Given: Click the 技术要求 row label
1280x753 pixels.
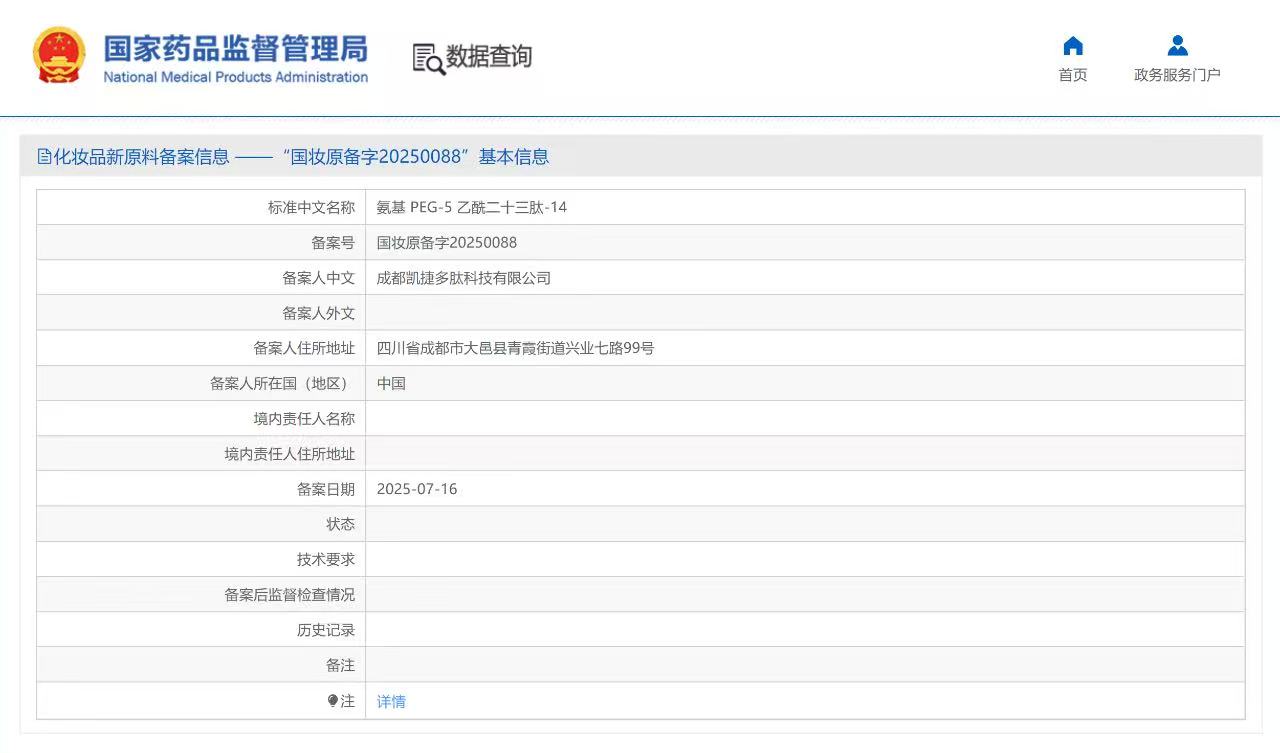Looking at the screenshot, I should click(325, 560).
